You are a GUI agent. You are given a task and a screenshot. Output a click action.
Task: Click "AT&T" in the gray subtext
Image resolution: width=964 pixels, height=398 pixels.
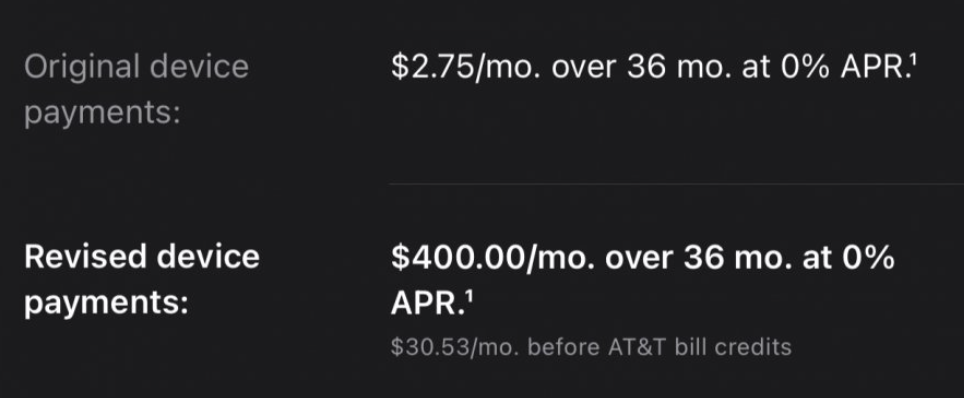[638, 348]
